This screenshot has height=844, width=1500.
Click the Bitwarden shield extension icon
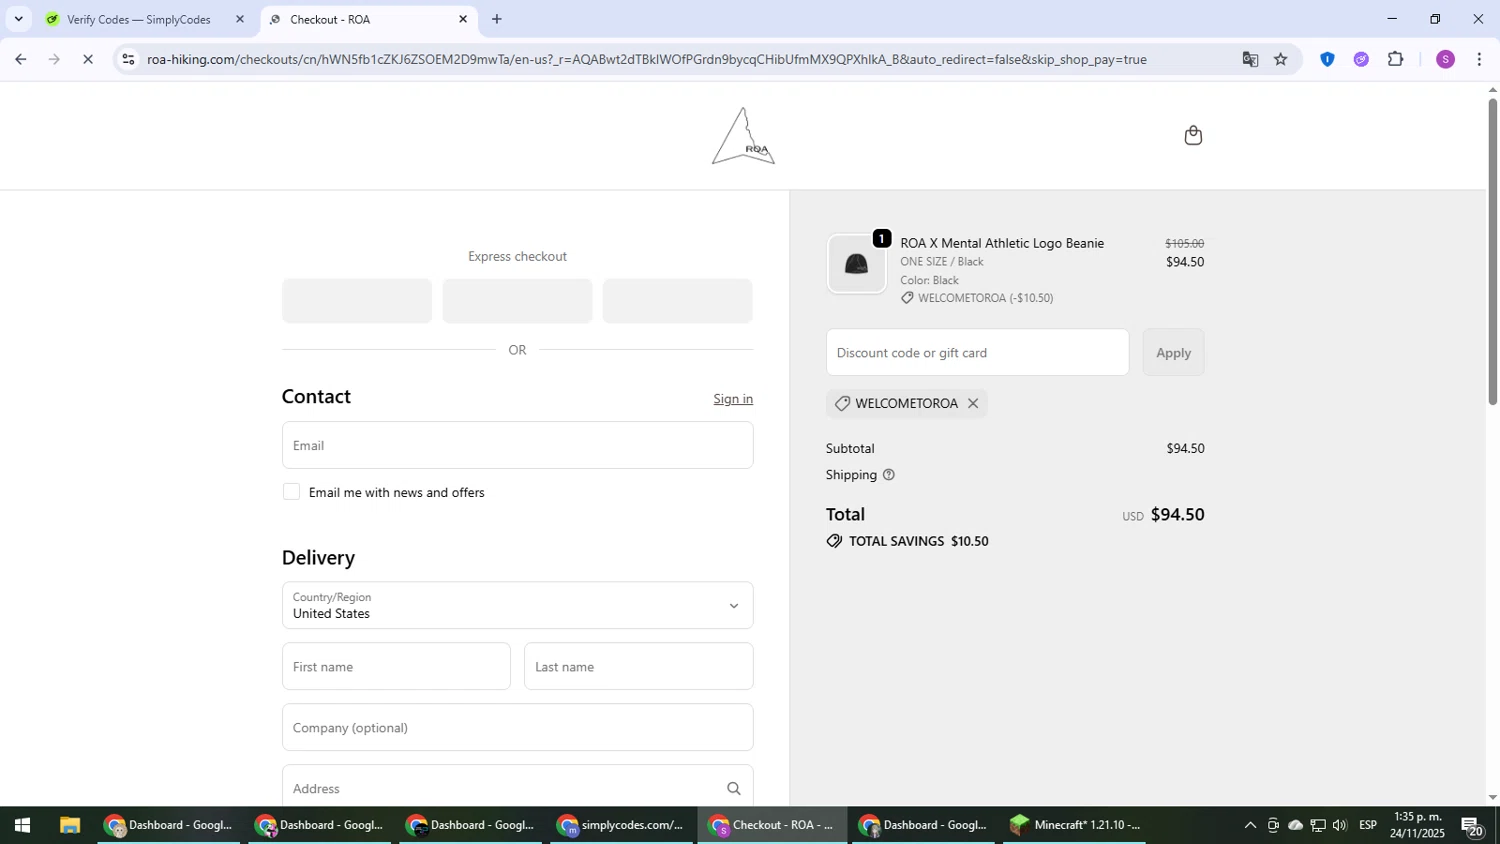pos(1327,59)
